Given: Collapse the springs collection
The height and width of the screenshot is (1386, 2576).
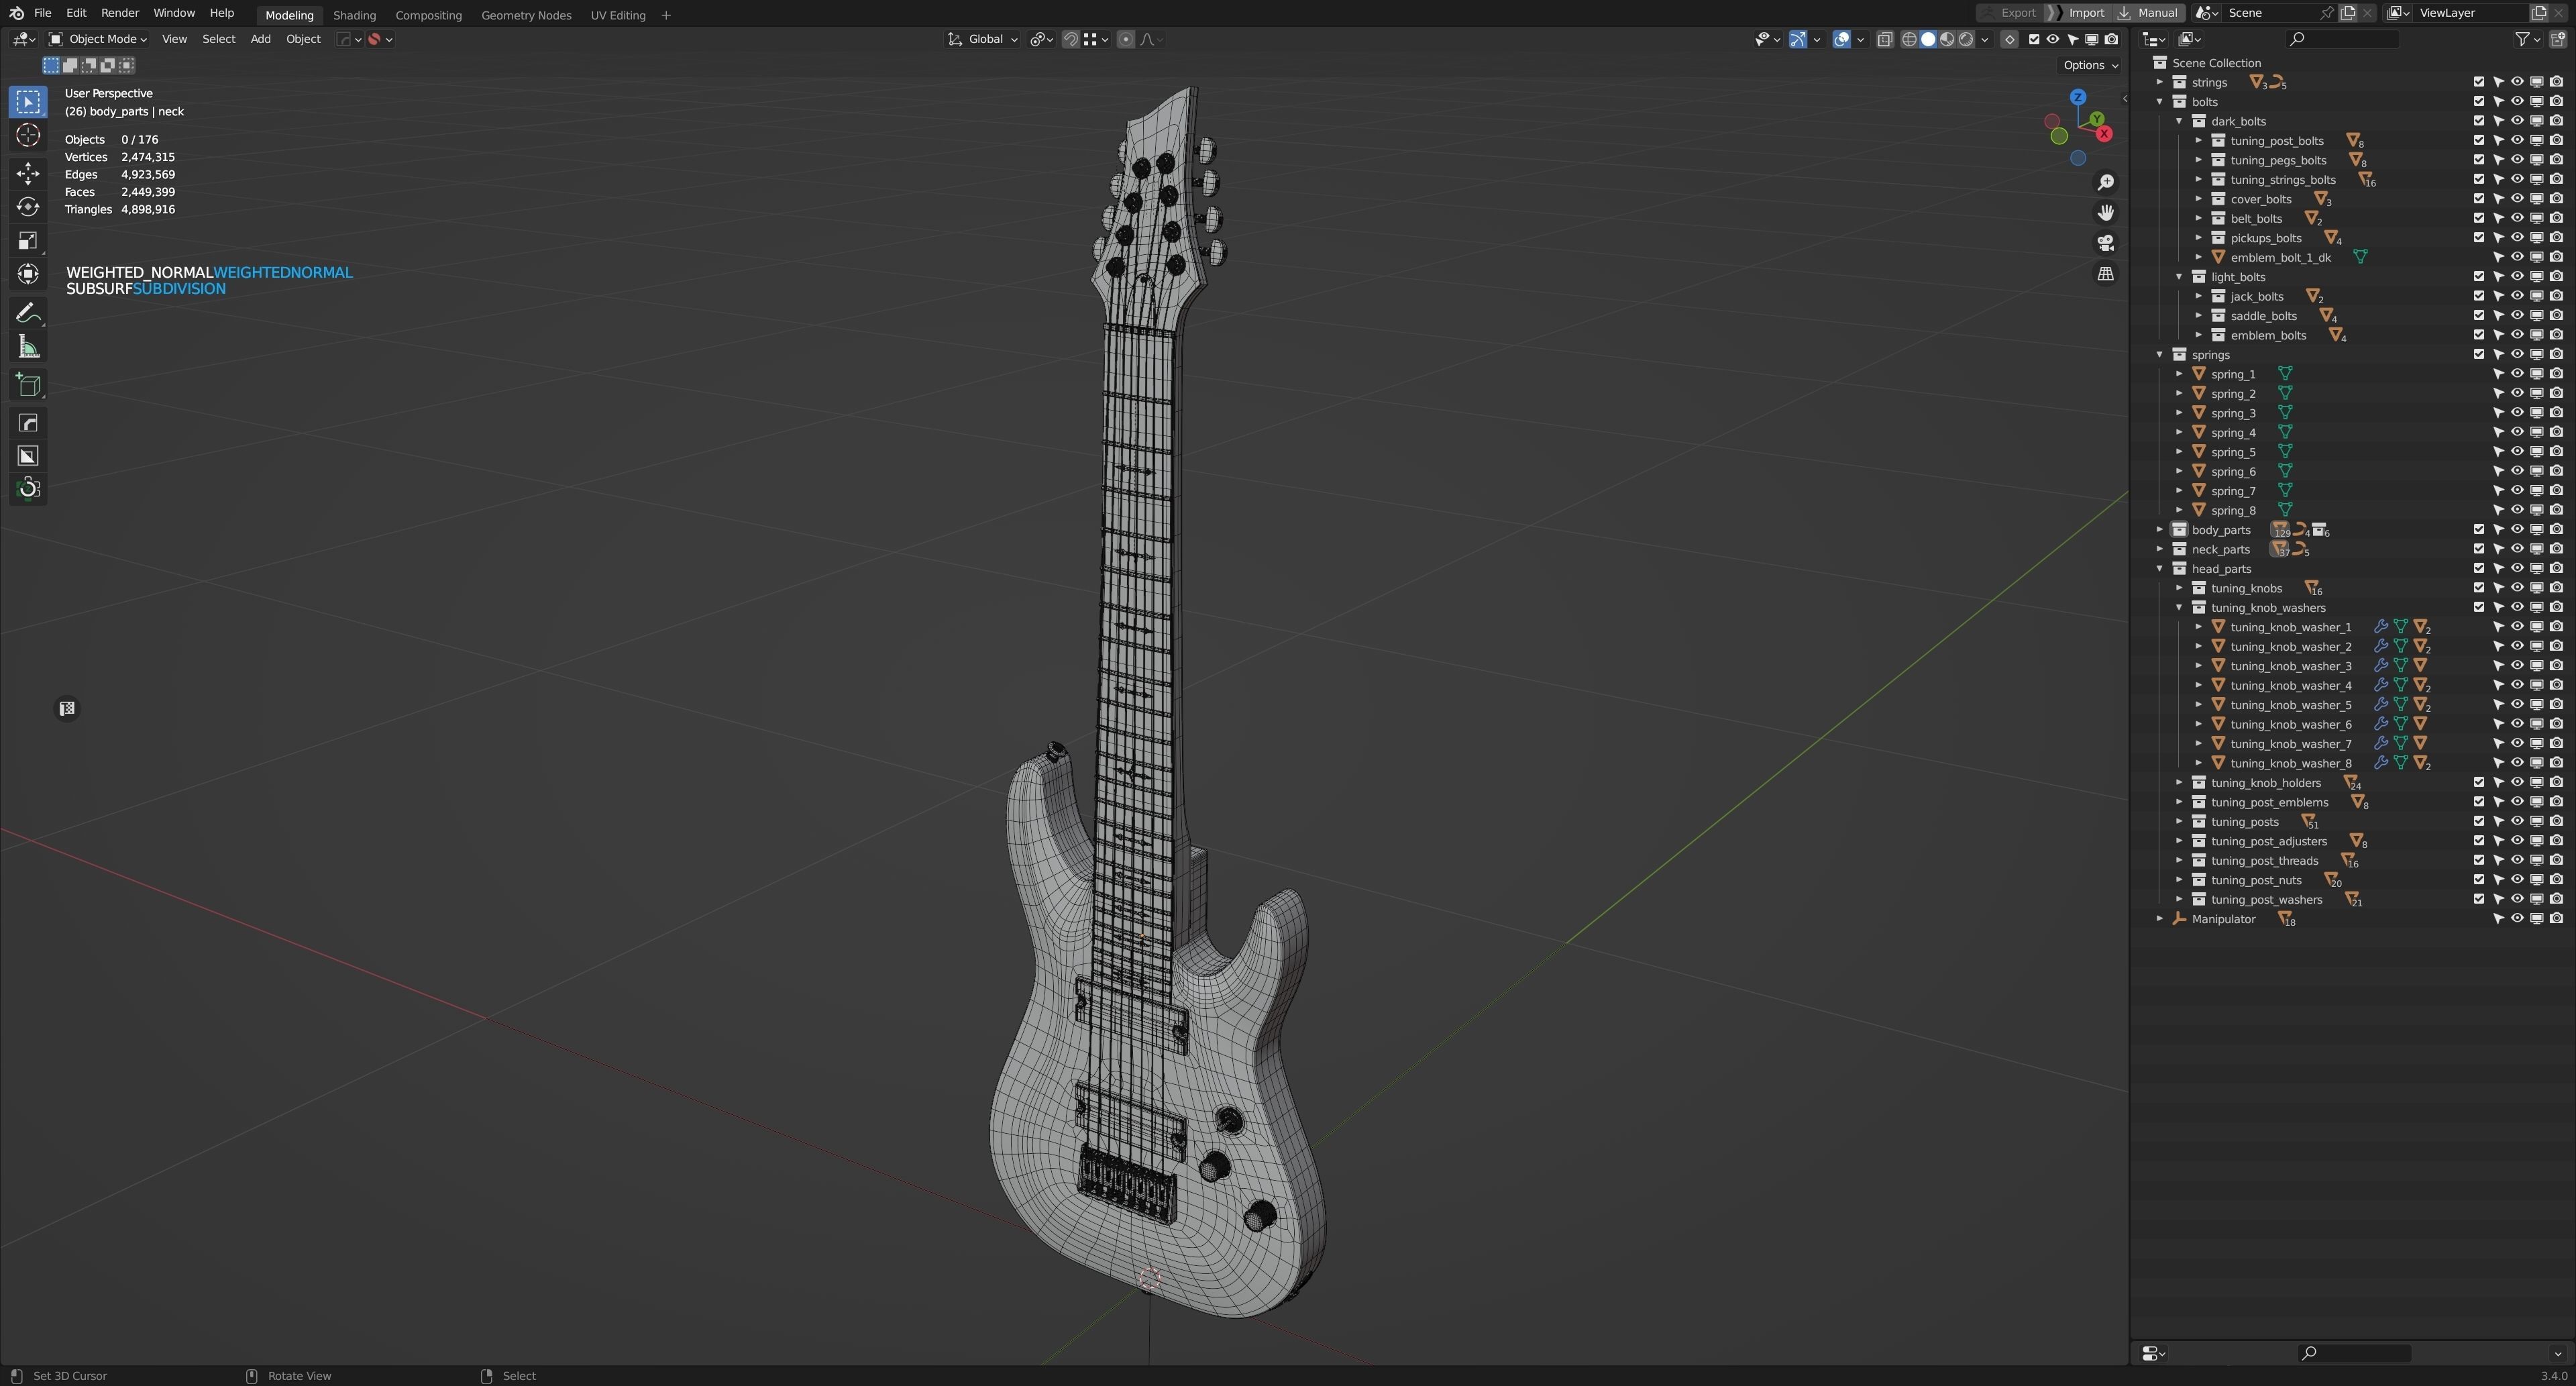Looking at the screenshot, I should click(x=2160, y=354).
